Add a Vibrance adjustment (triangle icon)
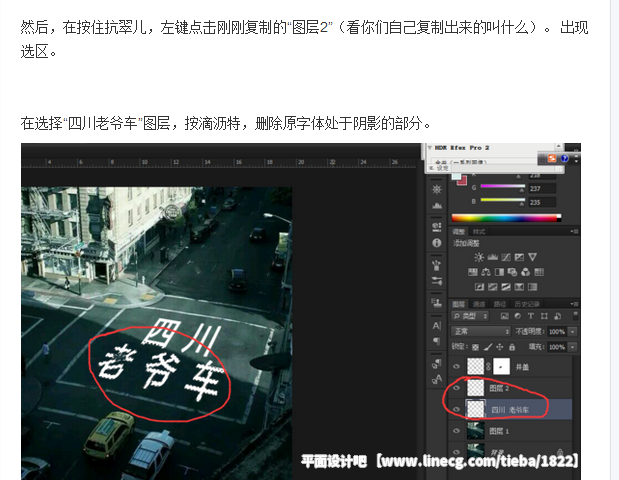This screenshot has height=480, width=619. (x=533, y=257)
